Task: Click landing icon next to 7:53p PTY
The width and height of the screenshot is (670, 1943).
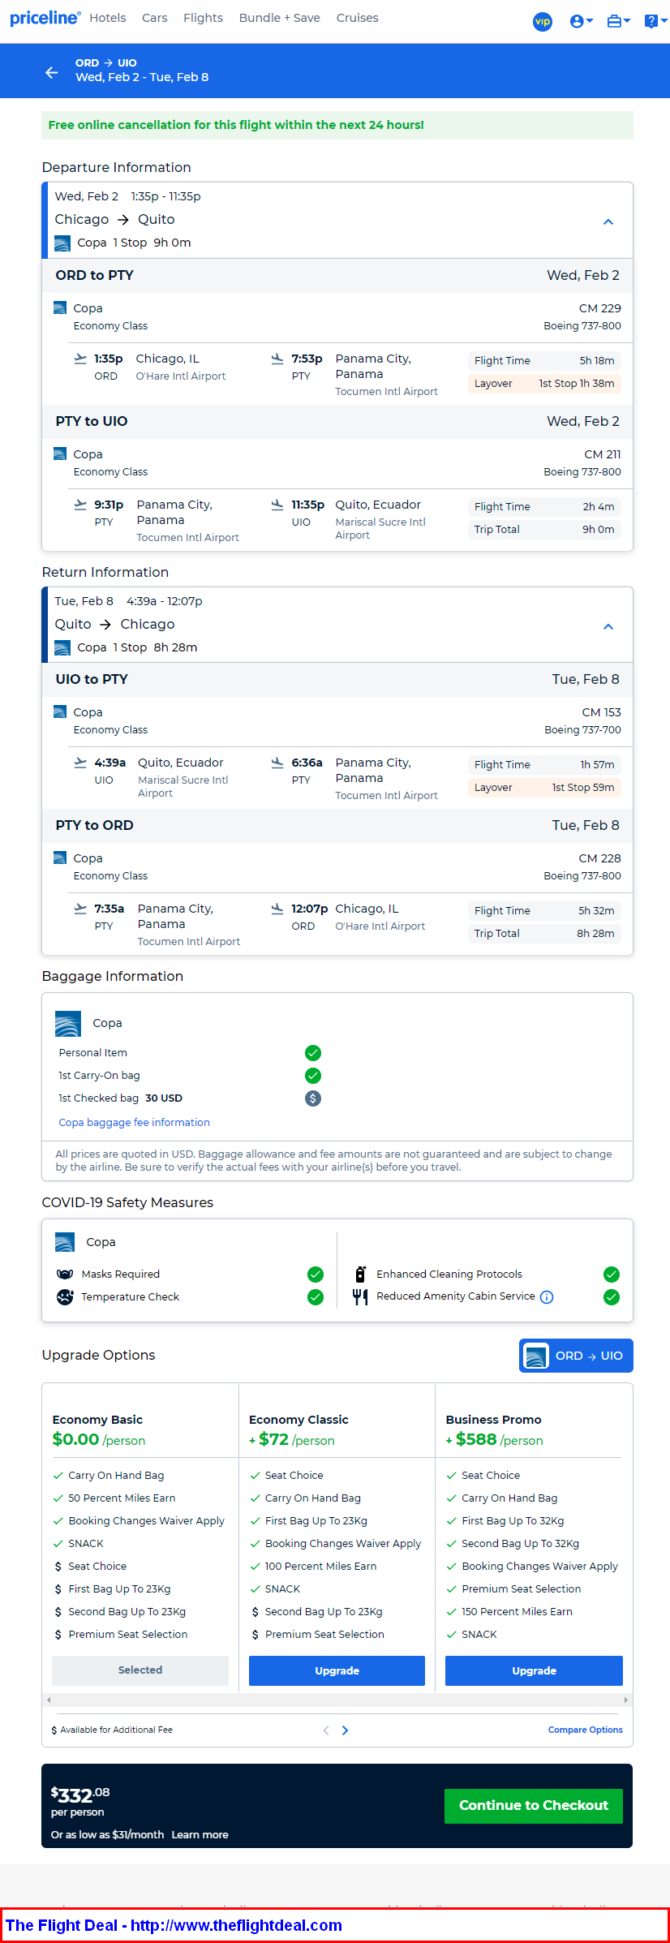Action: [x=277, y=358]
